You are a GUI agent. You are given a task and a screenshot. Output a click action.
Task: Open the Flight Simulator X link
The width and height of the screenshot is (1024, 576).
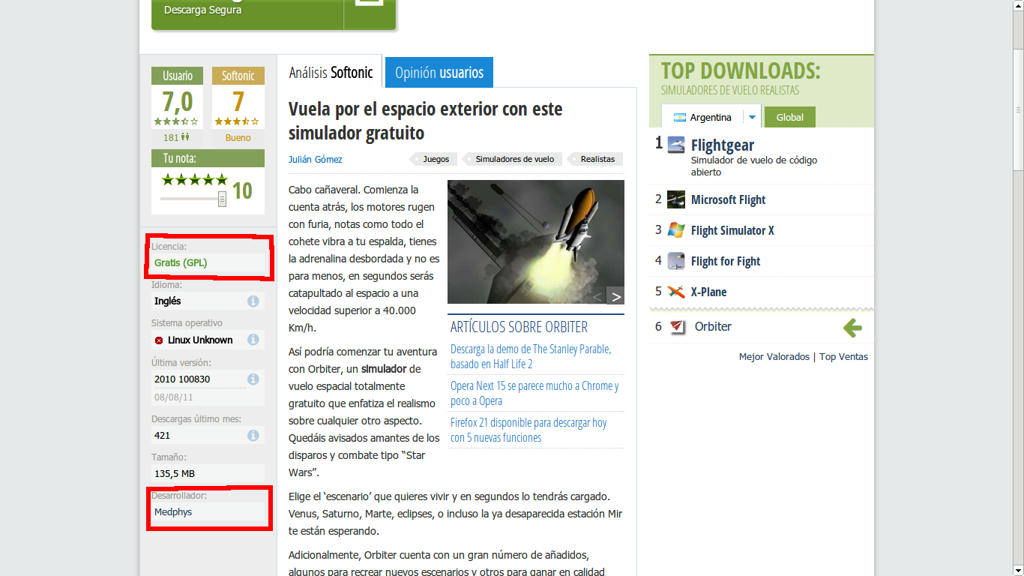click(733, 231)
